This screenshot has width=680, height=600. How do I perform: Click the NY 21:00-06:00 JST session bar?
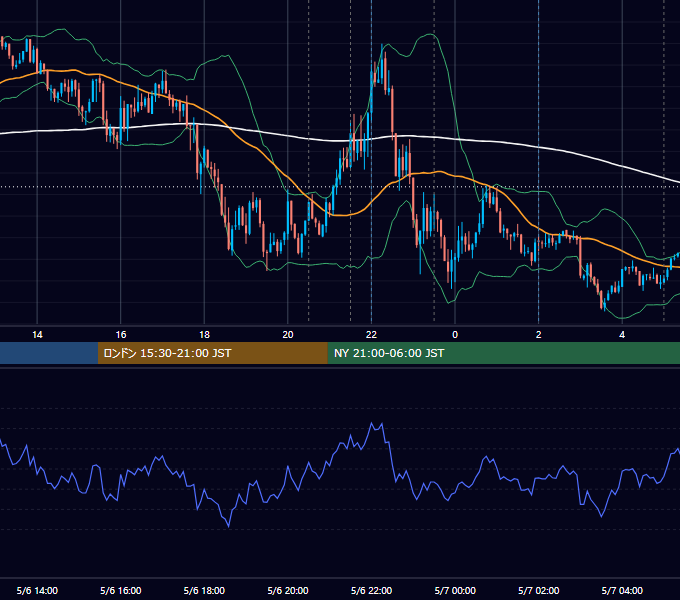503,353
